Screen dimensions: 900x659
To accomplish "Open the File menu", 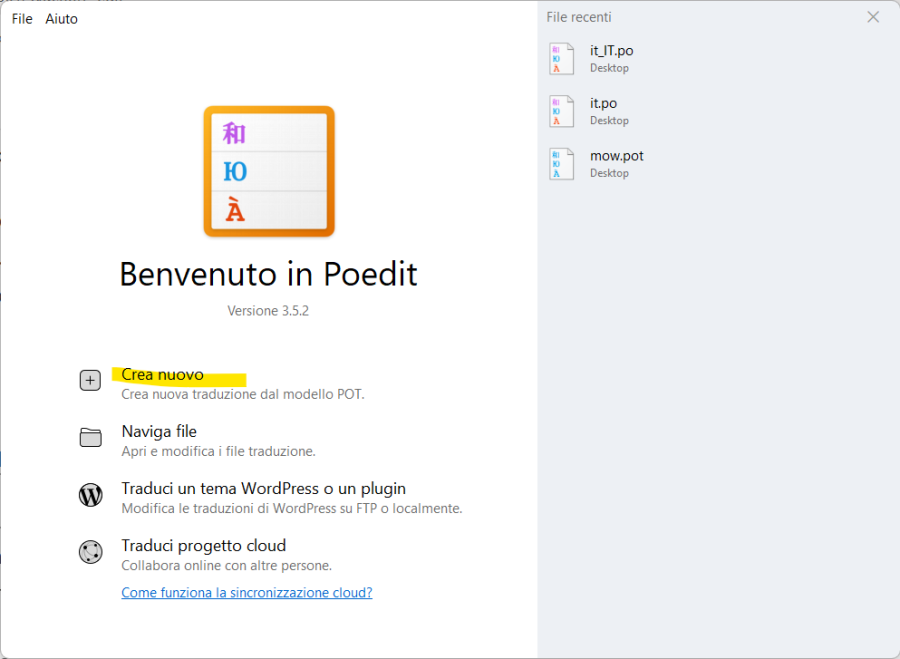I will click(x=22, y=19).
